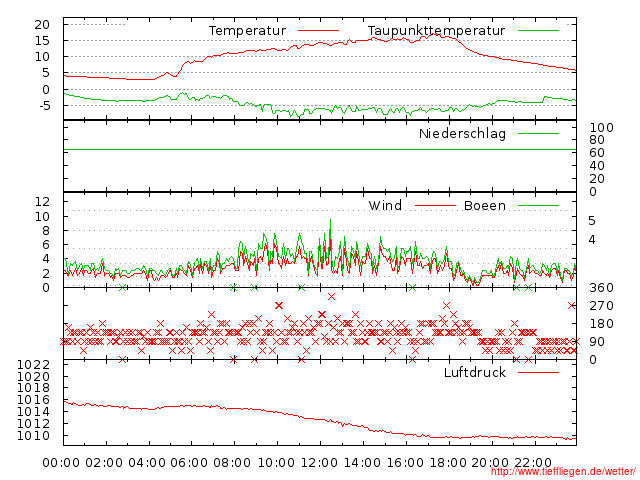This screenshot has width=640, height=480.
Task: Click red line sample beside Wind legend
Action: click(435, 206)
